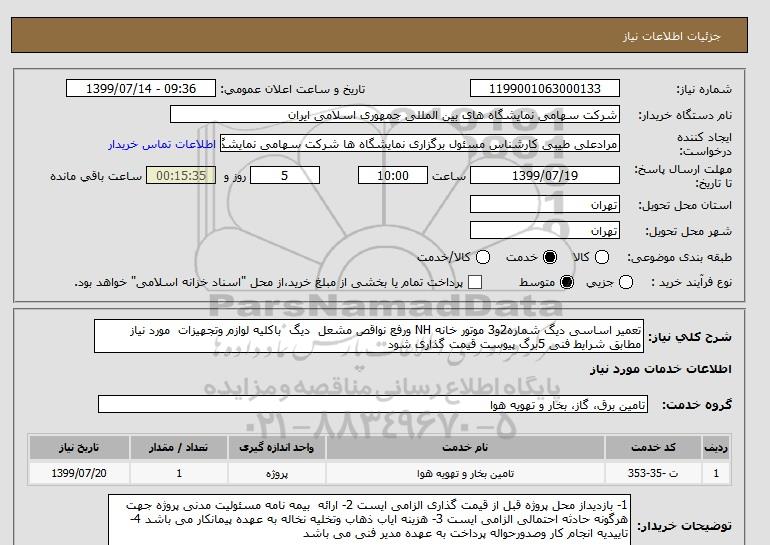770x545 pixels.
Task: Click the واحد اندازه گیری column header
Action: click(x=276, y=447)
